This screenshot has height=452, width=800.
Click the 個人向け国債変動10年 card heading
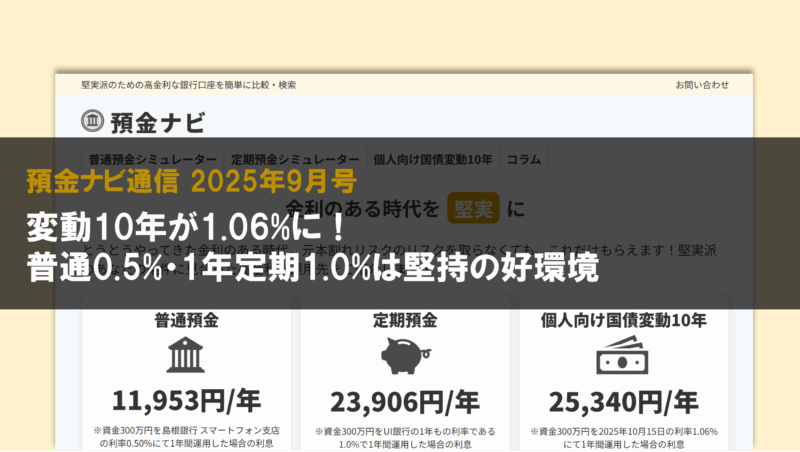pos(623,321)
